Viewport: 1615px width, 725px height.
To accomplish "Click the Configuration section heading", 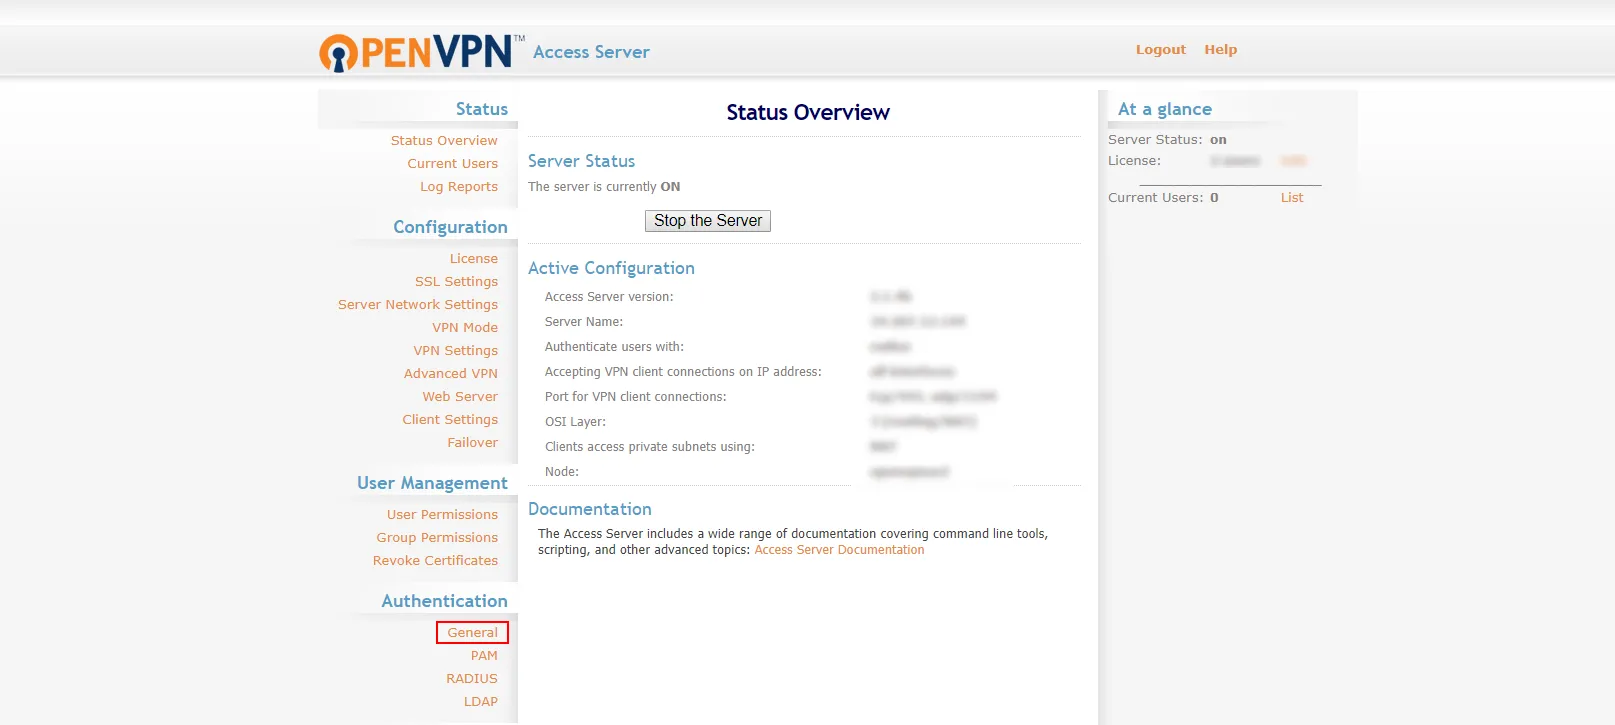I will (450, 227).
